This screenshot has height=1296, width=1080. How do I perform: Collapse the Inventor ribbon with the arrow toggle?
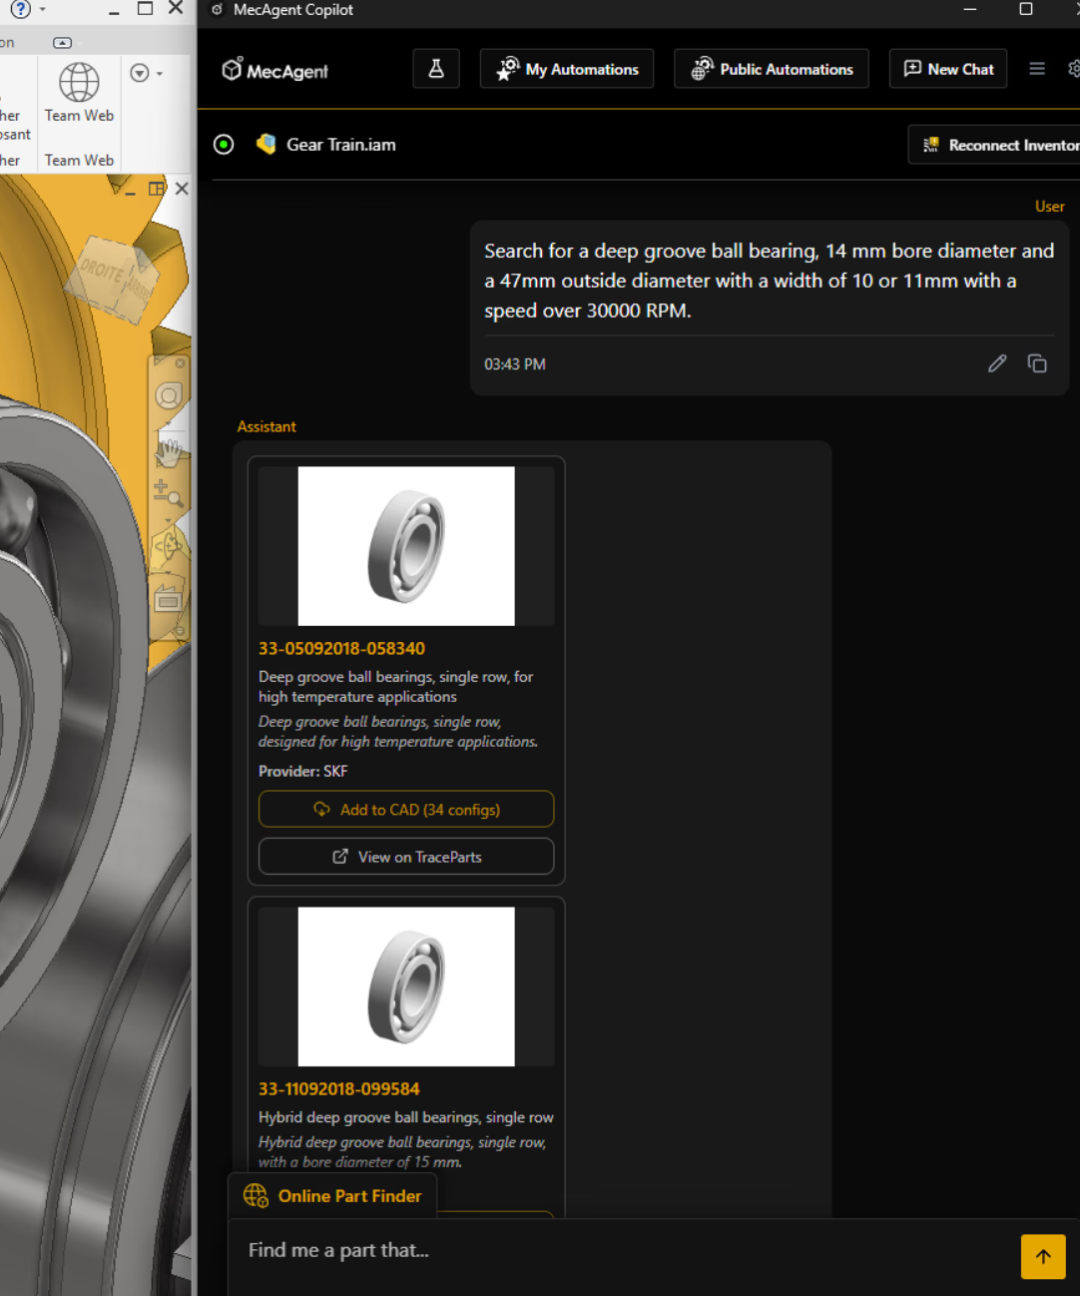coord(63,43)
